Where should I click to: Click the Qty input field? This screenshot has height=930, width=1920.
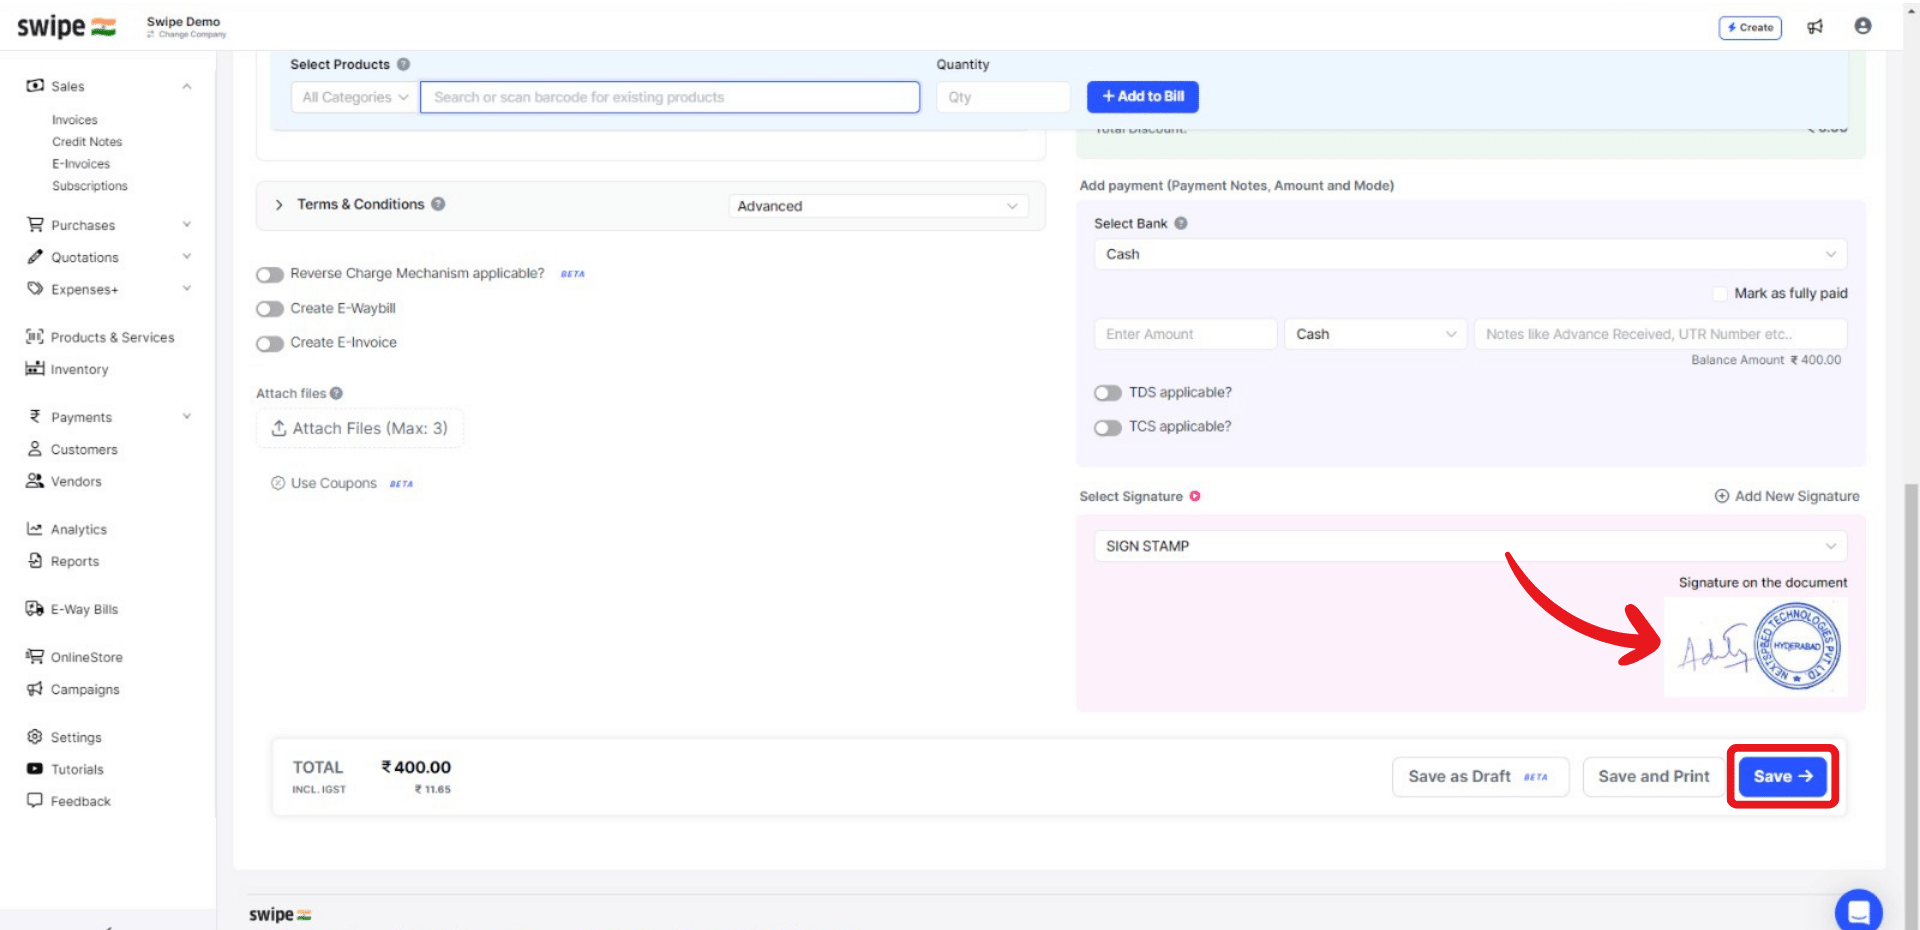pyautogui.click(x=1003, y=97)
